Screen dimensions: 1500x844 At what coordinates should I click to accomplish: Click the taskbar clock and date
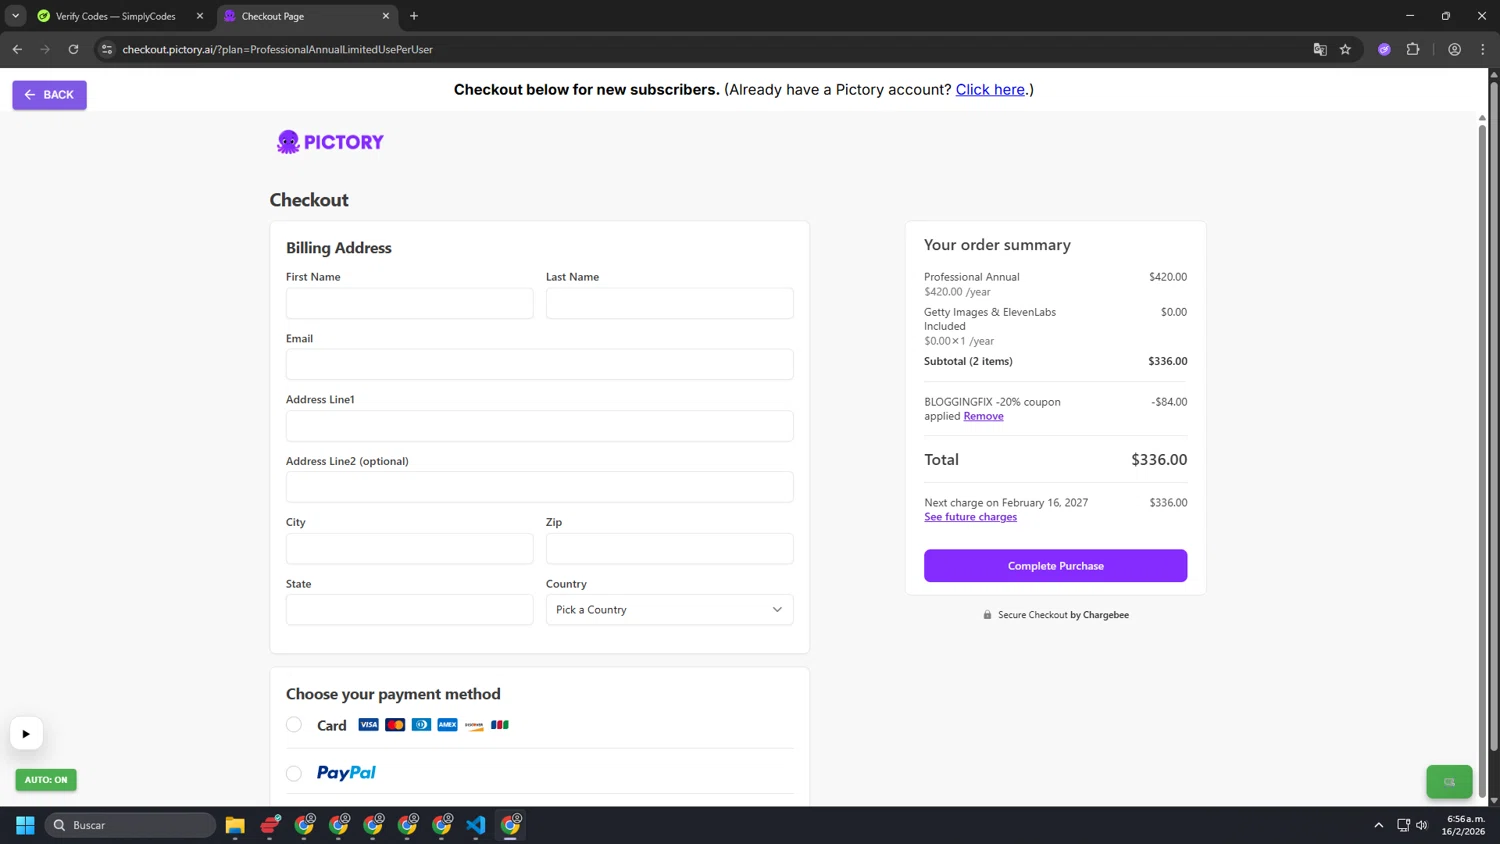point(1465,825)
